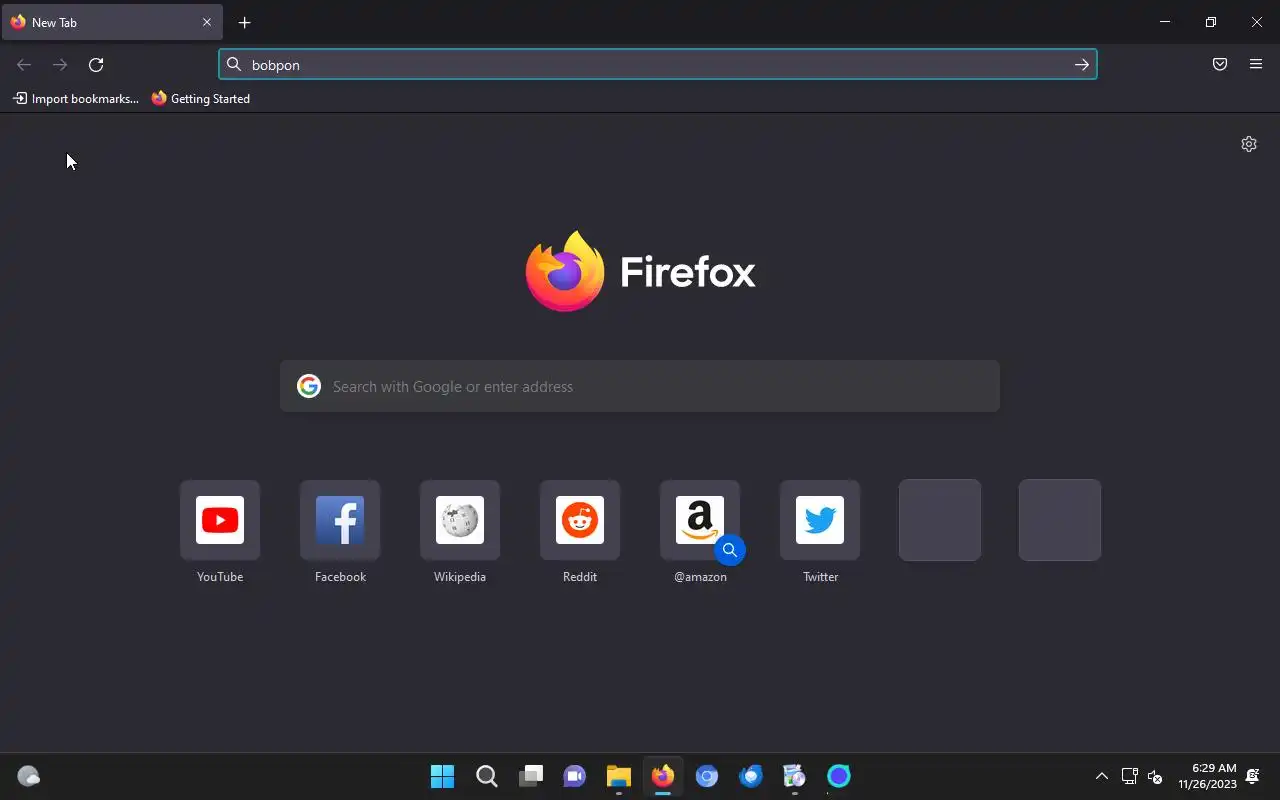The width and height of the screenshot is (1280, 800).
Task: Select the New Tab tab
Action: click(x=112, y=22)
